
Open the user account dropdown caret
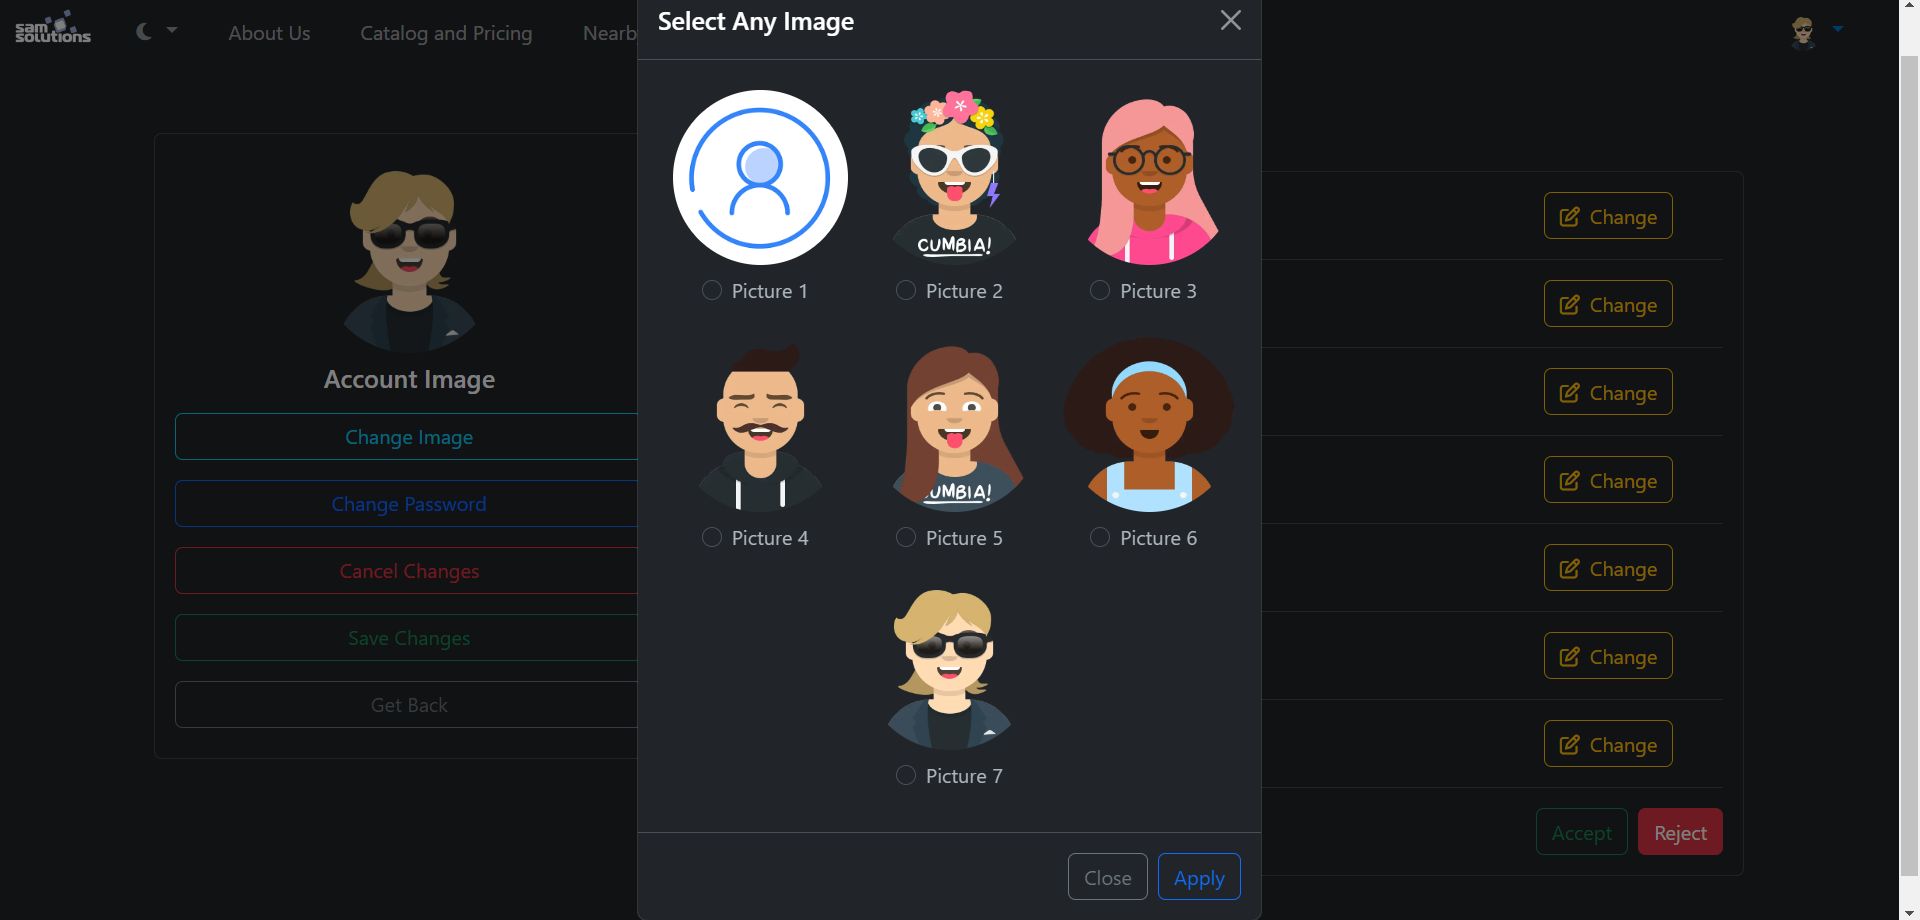(1837, 30)
